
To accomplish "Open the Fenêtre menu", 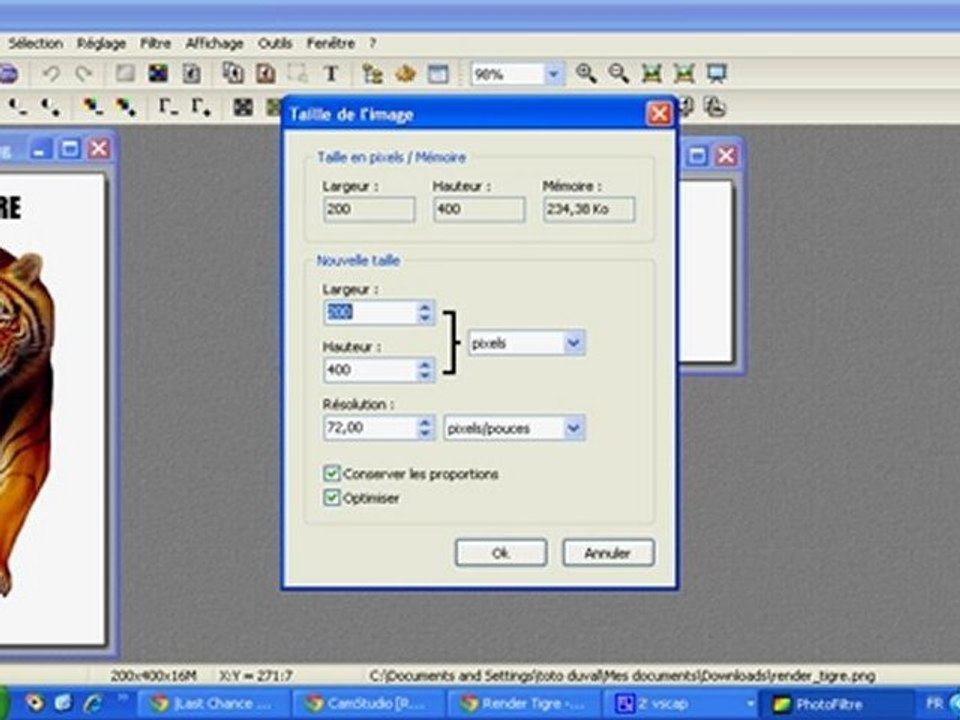I will (x=331, y=43).
